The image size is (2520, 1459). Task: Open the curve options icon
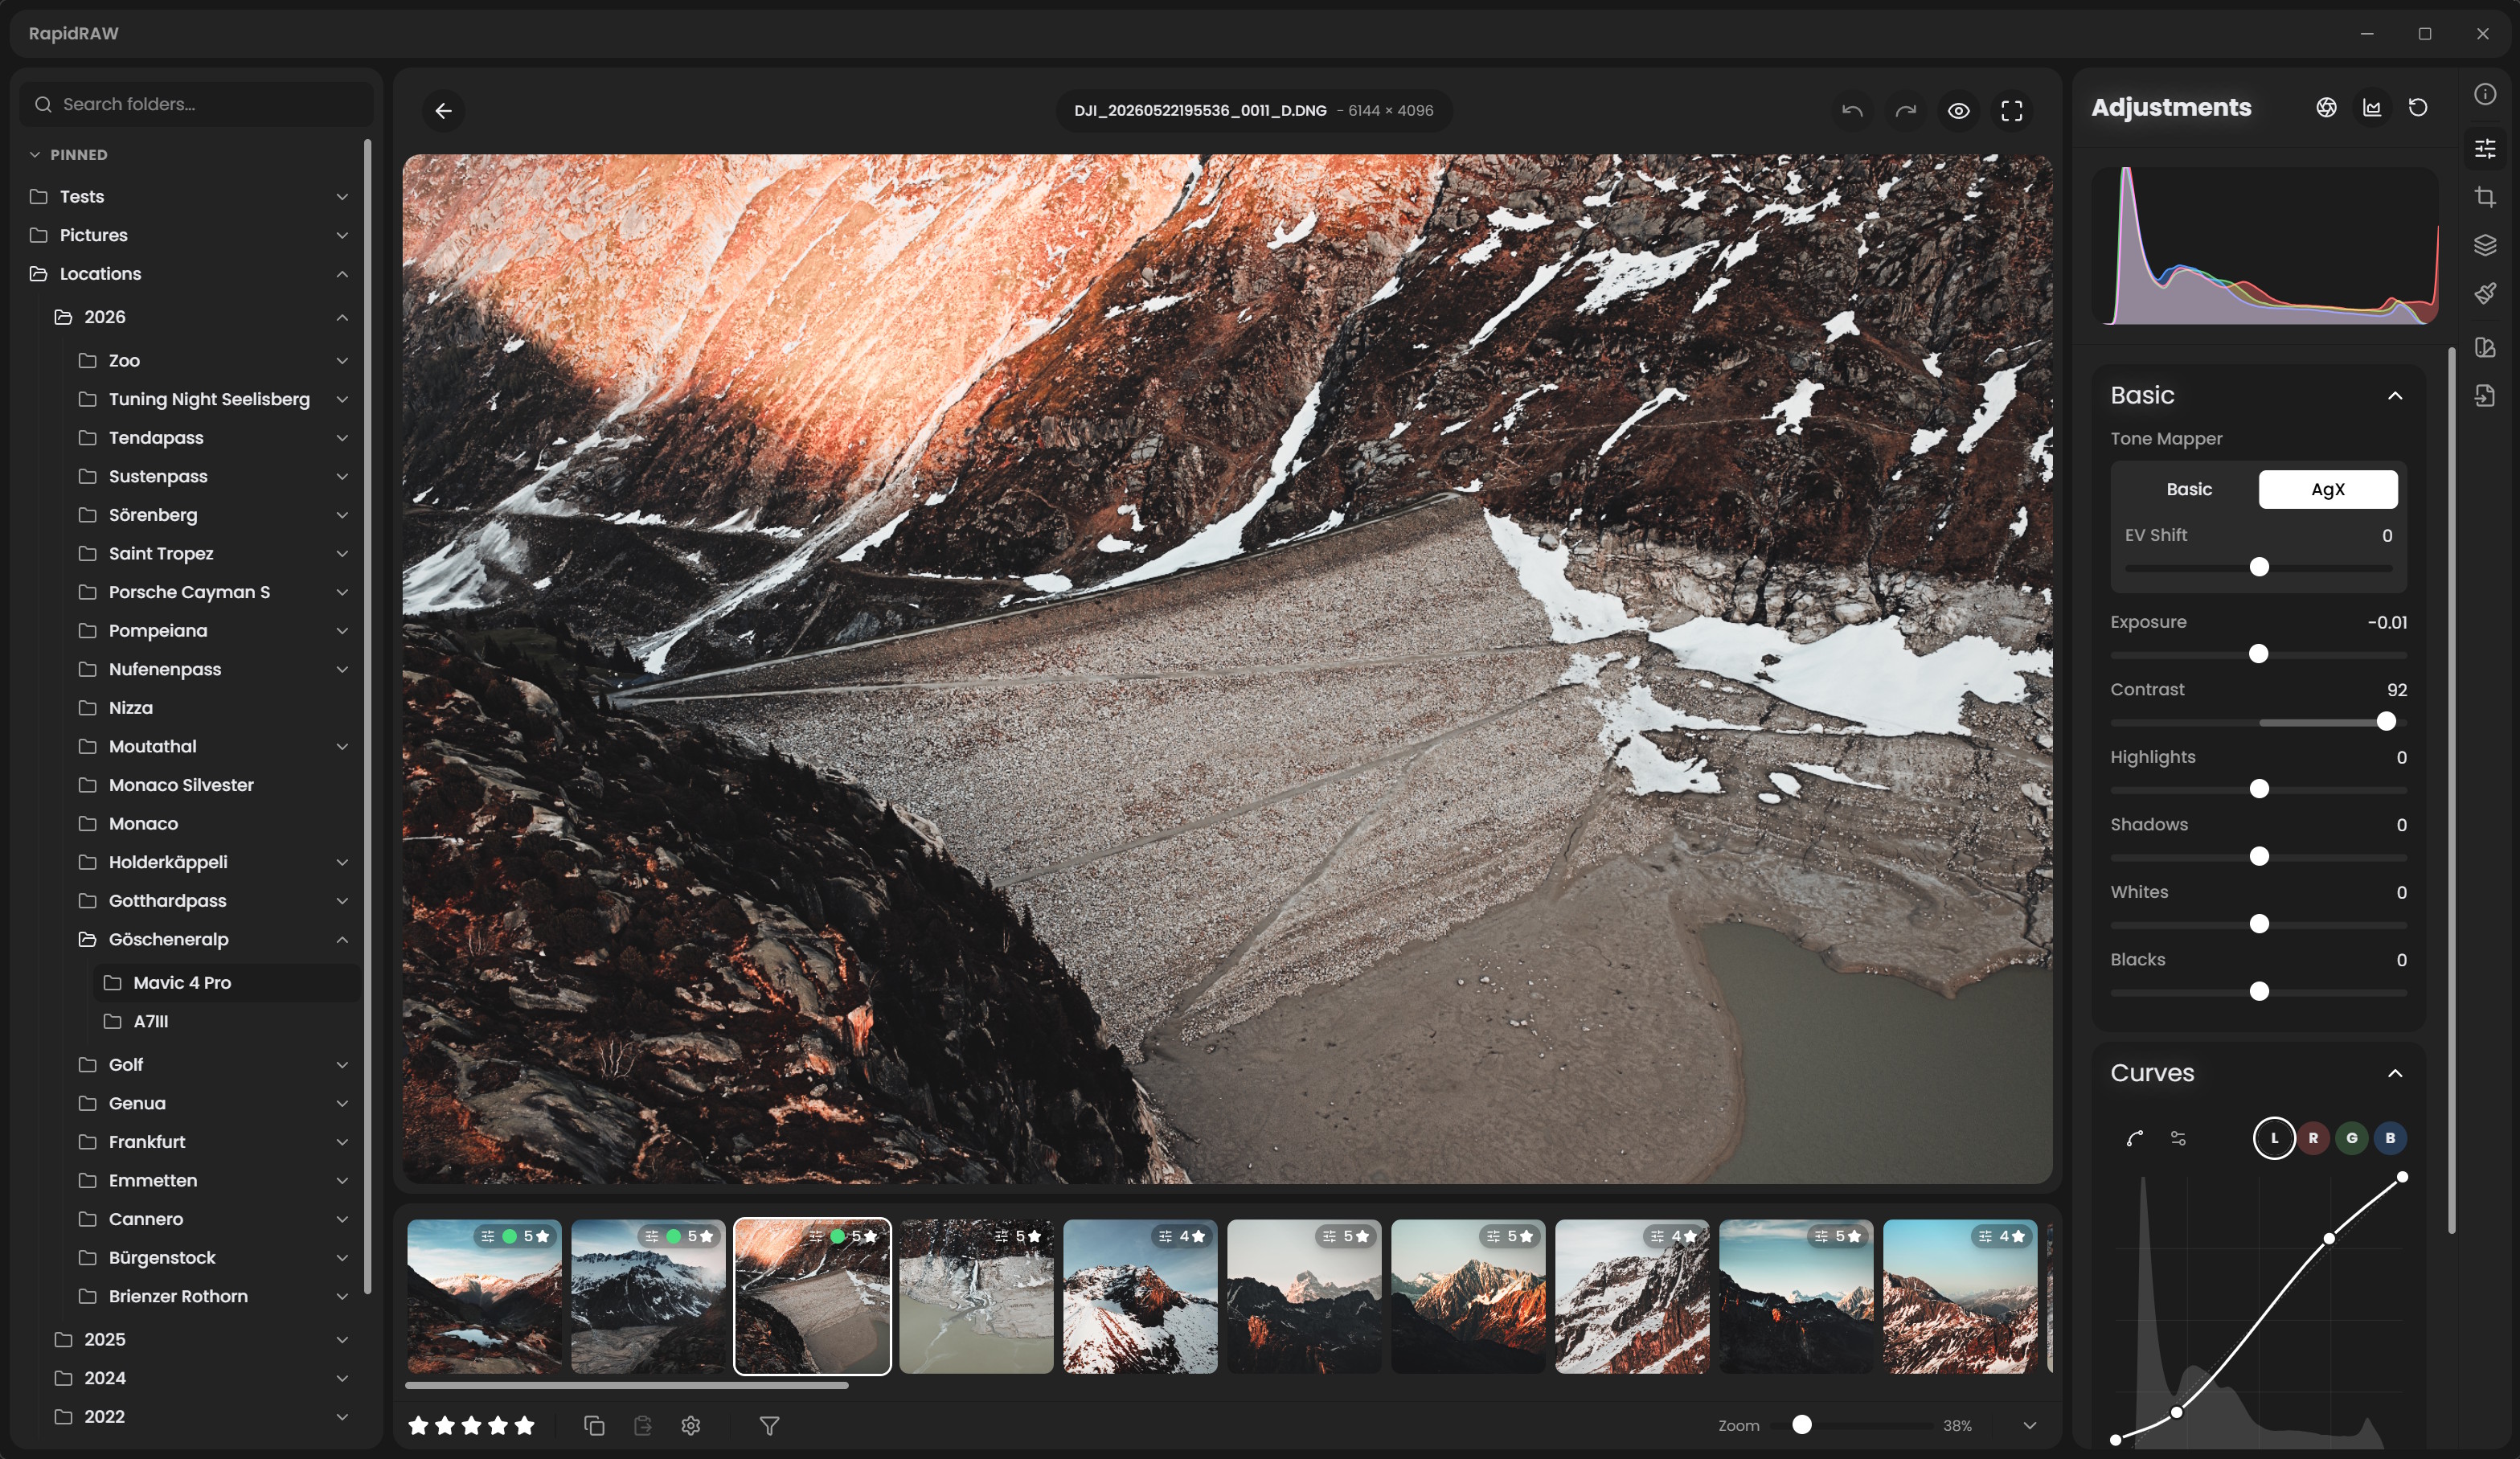(x=2178, y=1138)
